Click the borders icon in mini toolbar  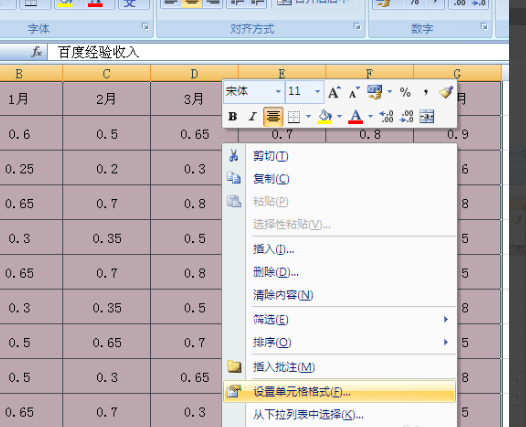pos(294,117)
